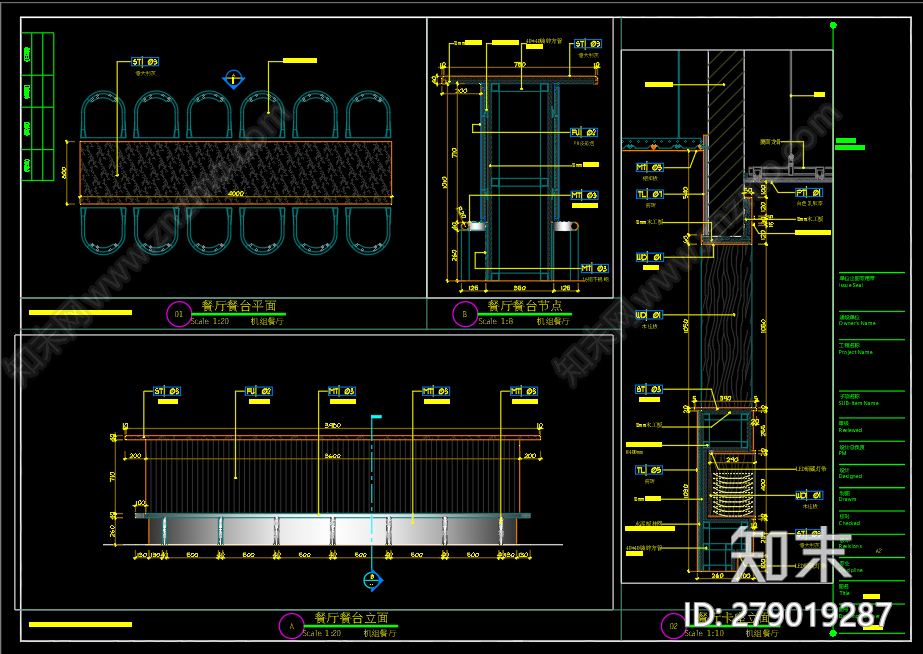Select the magenta circle marker labeled 02

673,627
